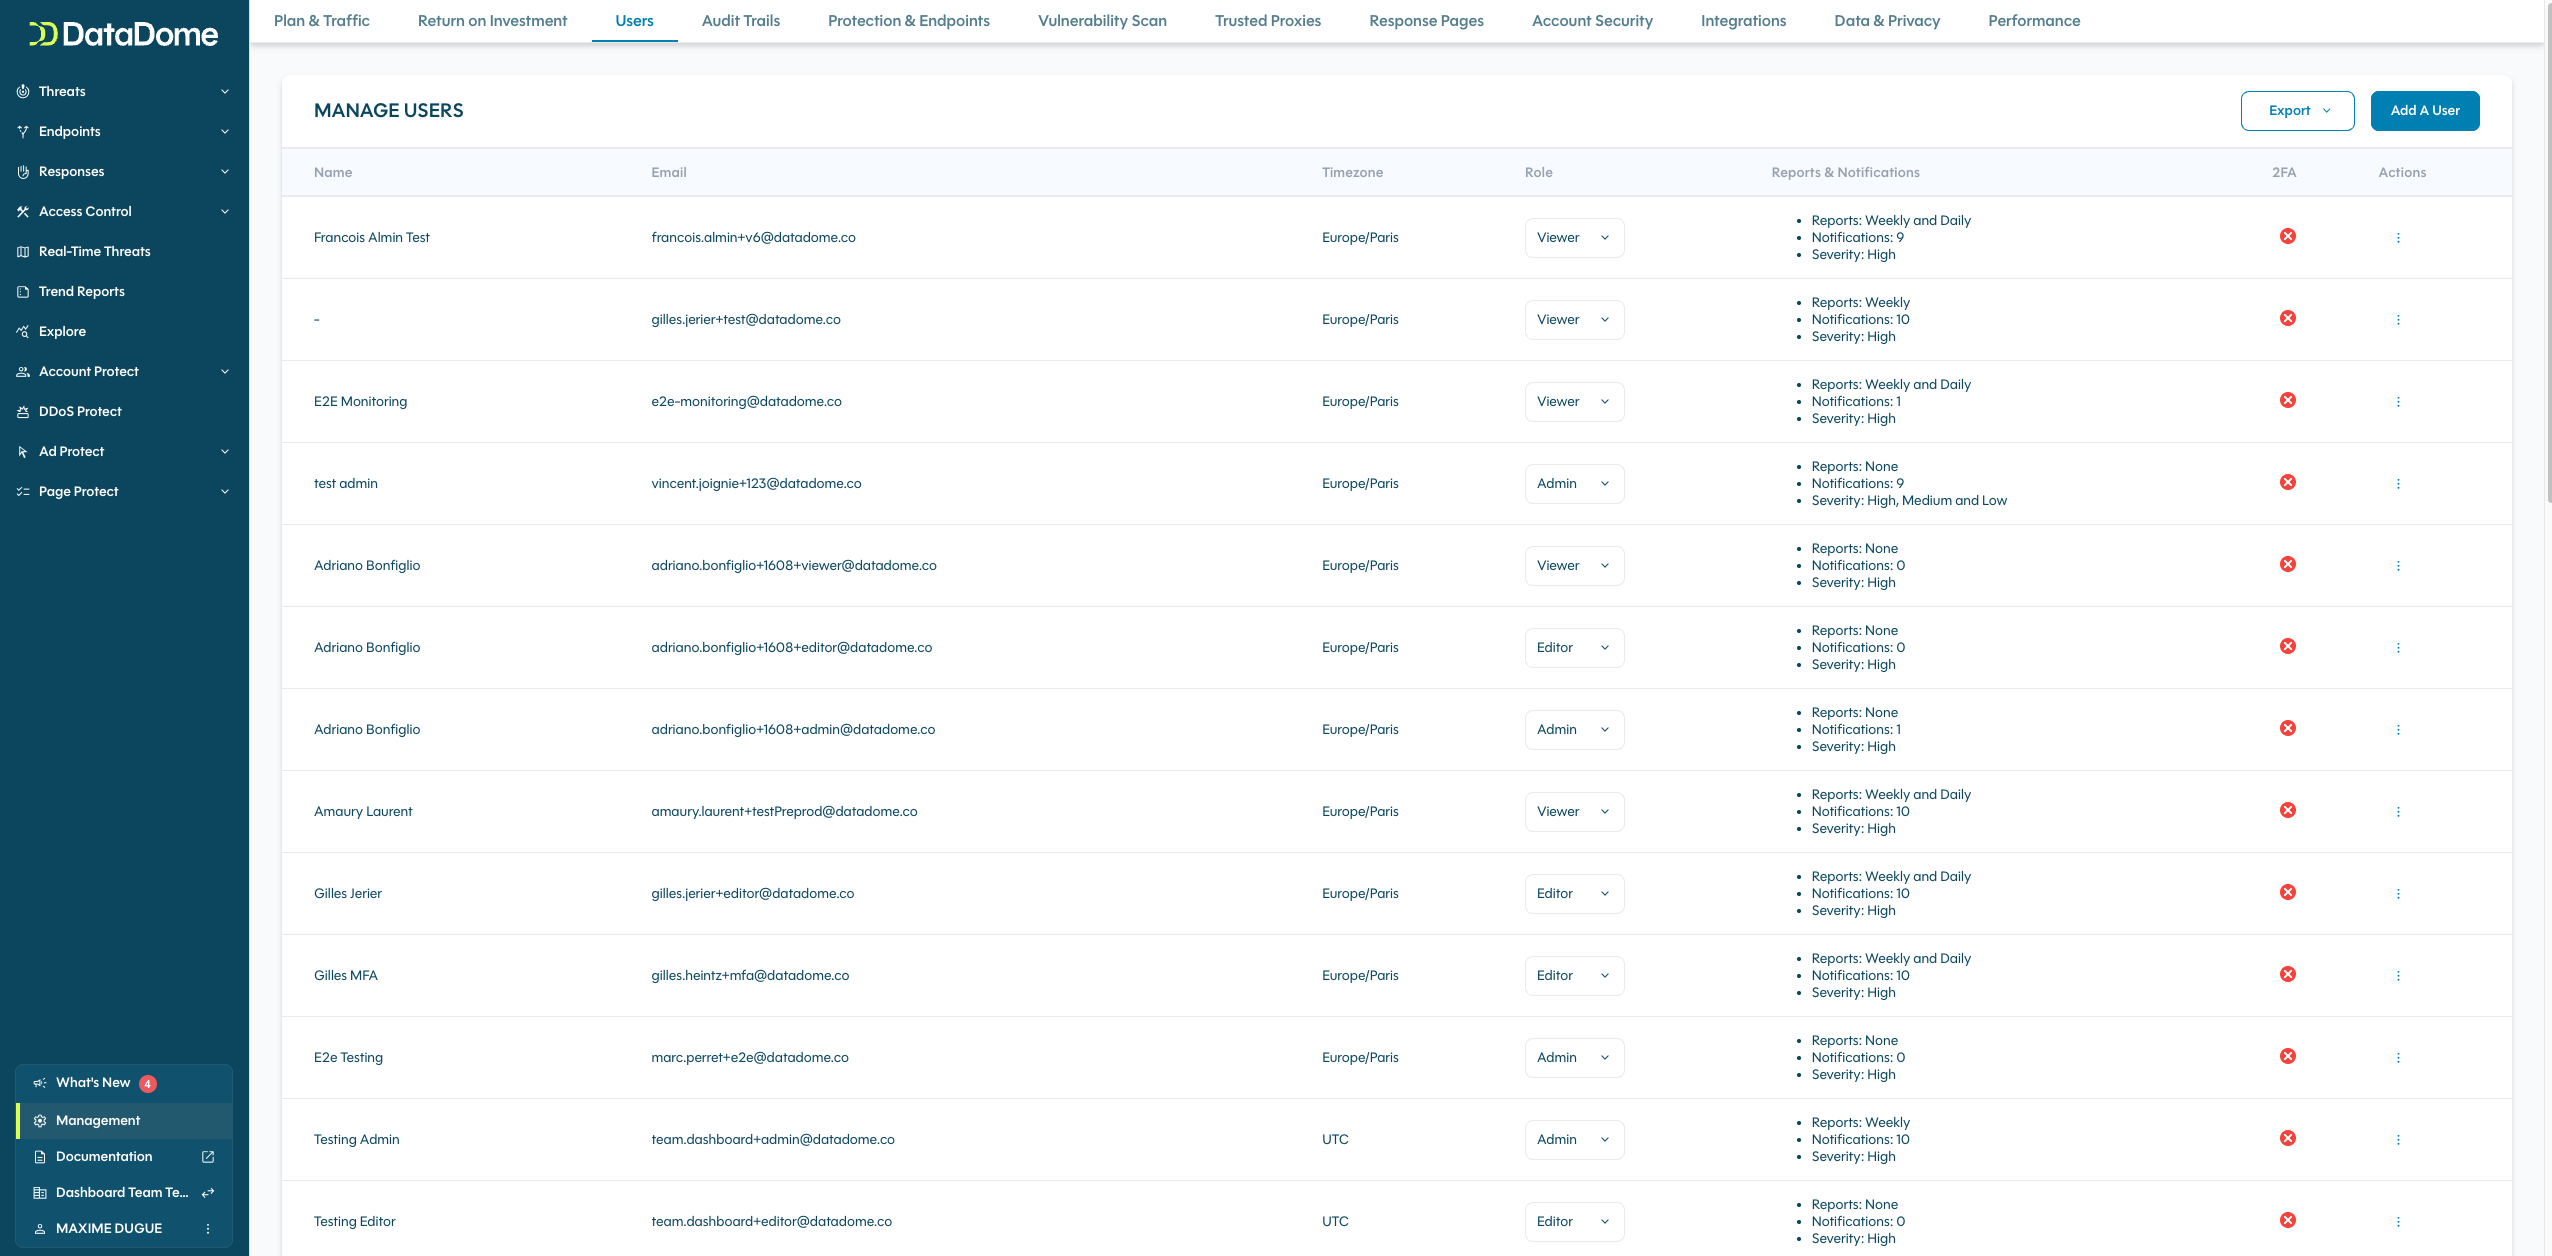Open role dropdown for Francois Almin Test
Image resolution: width=2552 pixels, height=1256 pixels.
click(x=1574, y=238)
